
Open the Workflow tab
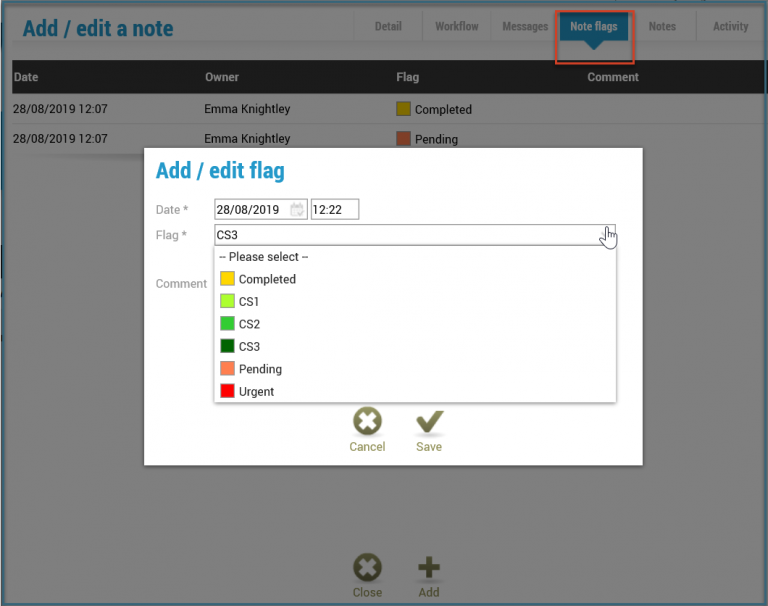coord(456,27)
